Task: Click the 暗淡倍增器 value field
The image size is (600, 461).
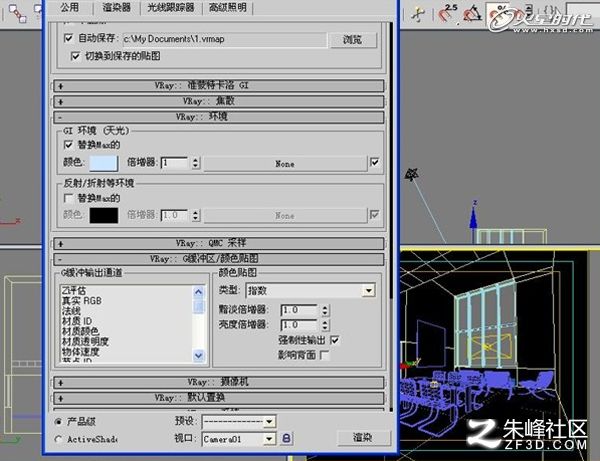Action: tap(299, 310)
